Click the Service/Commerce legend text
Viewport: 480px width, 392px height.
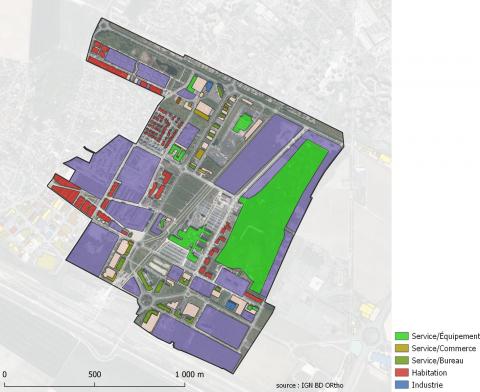click(x=444, y=348)
